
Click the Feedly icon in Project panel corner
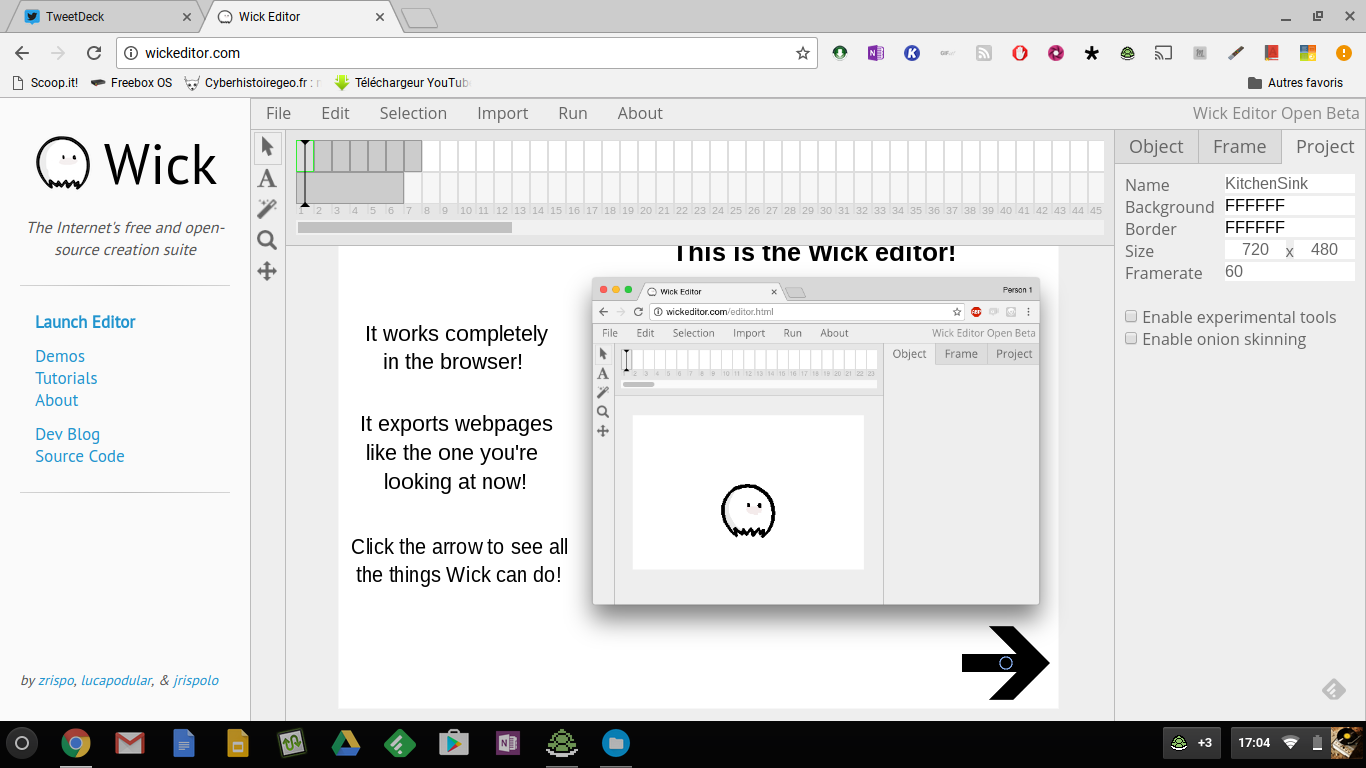[x=1333, y=689]
